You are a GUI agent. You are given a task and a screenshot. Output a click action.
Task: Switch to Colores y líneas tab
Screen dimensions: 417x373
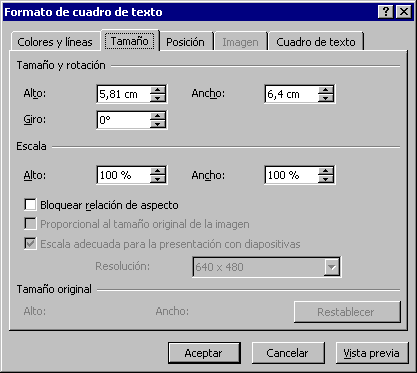(x=55, y=42)
